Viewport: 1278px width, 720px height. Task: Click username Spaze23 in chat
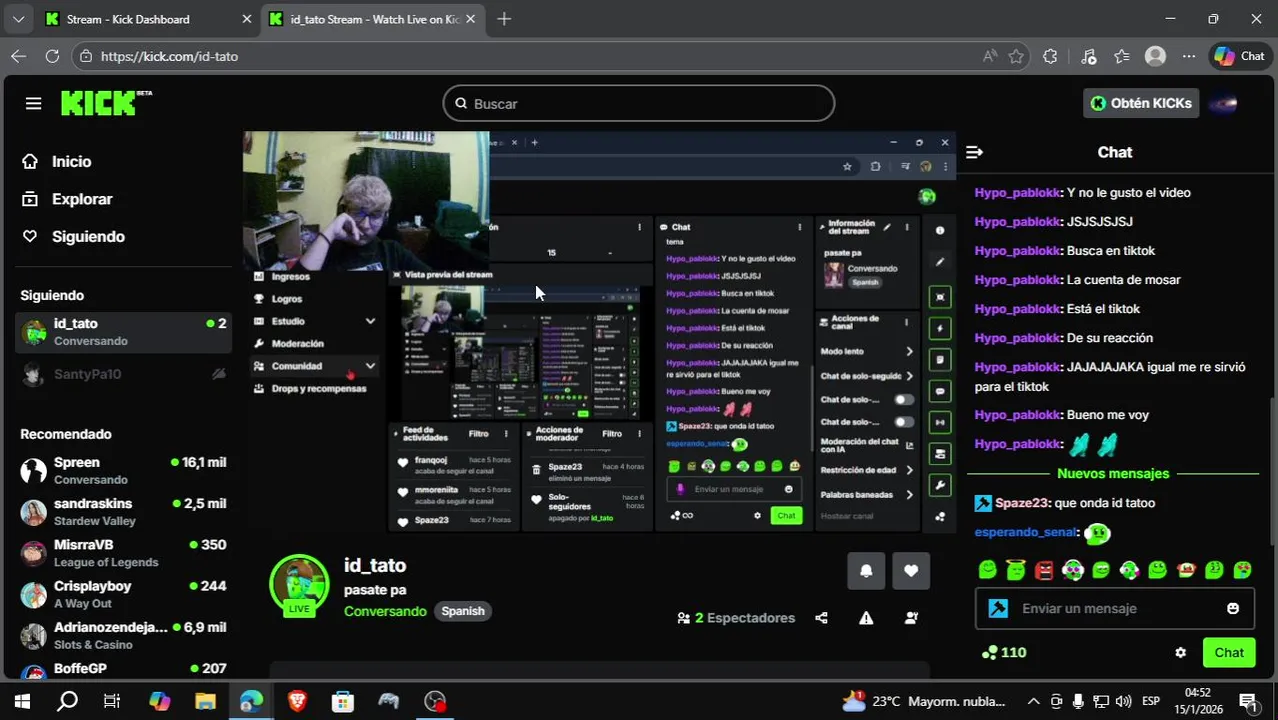click(1021, 503)
